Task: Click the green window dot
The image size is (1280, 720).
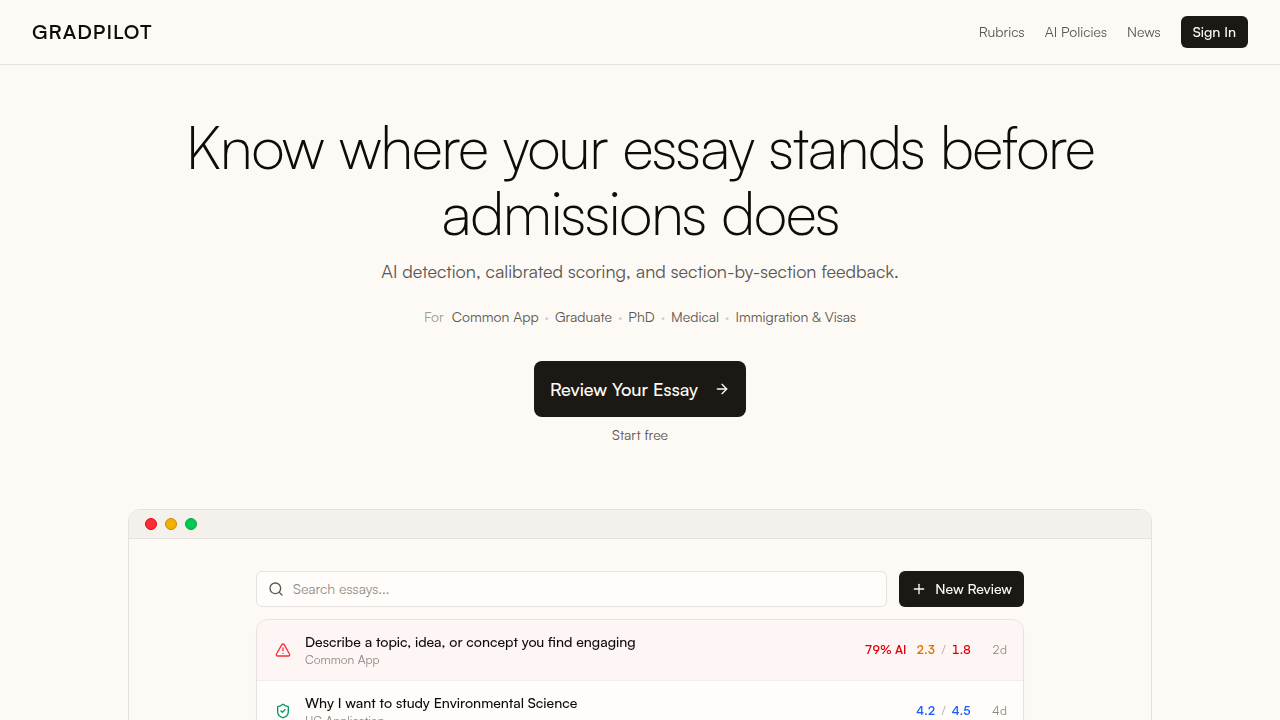Action: tap(191, 524)
